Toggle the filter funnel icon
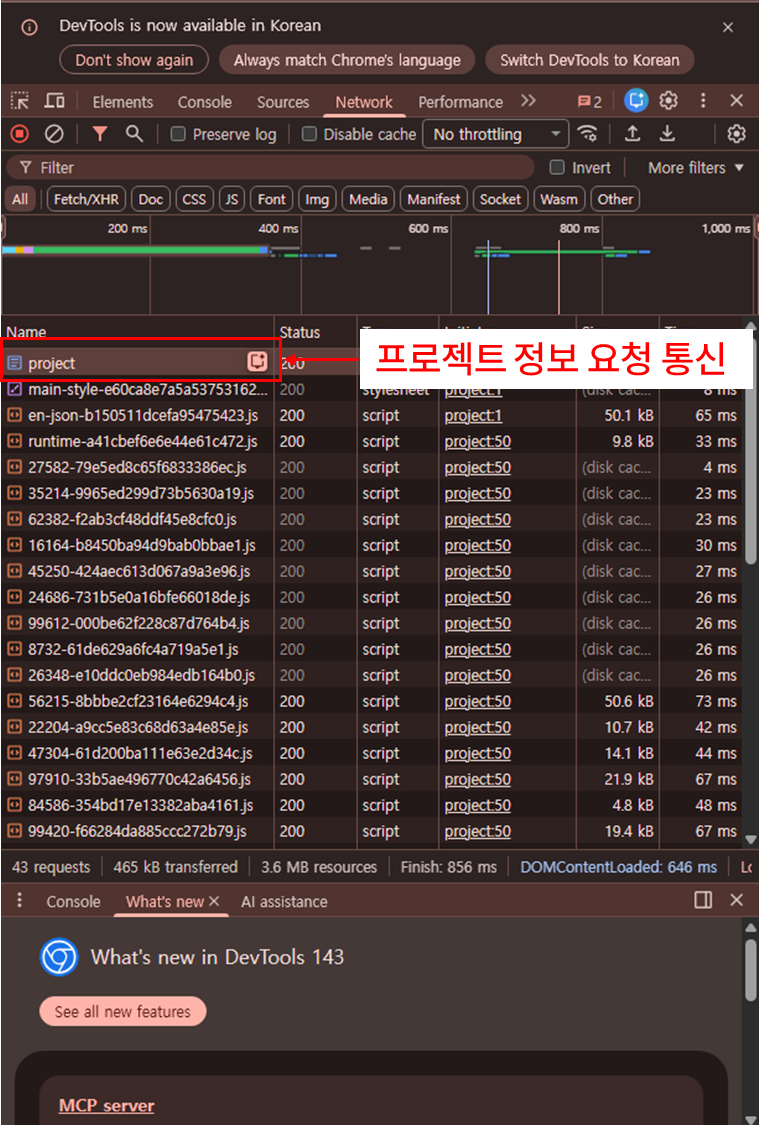The height and width of the screenshot is (1125, 759). (x=100, y=134)
